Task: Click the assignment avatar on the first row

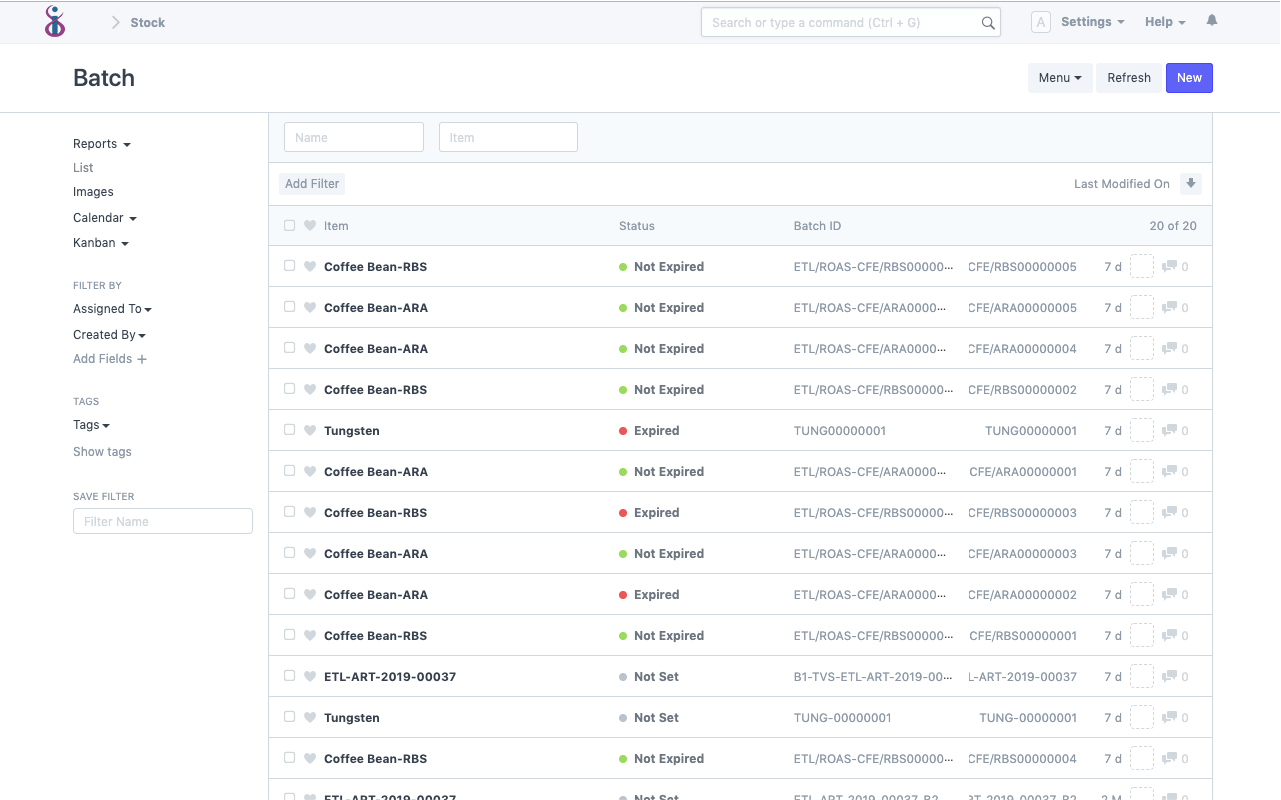Action: 1141,266
